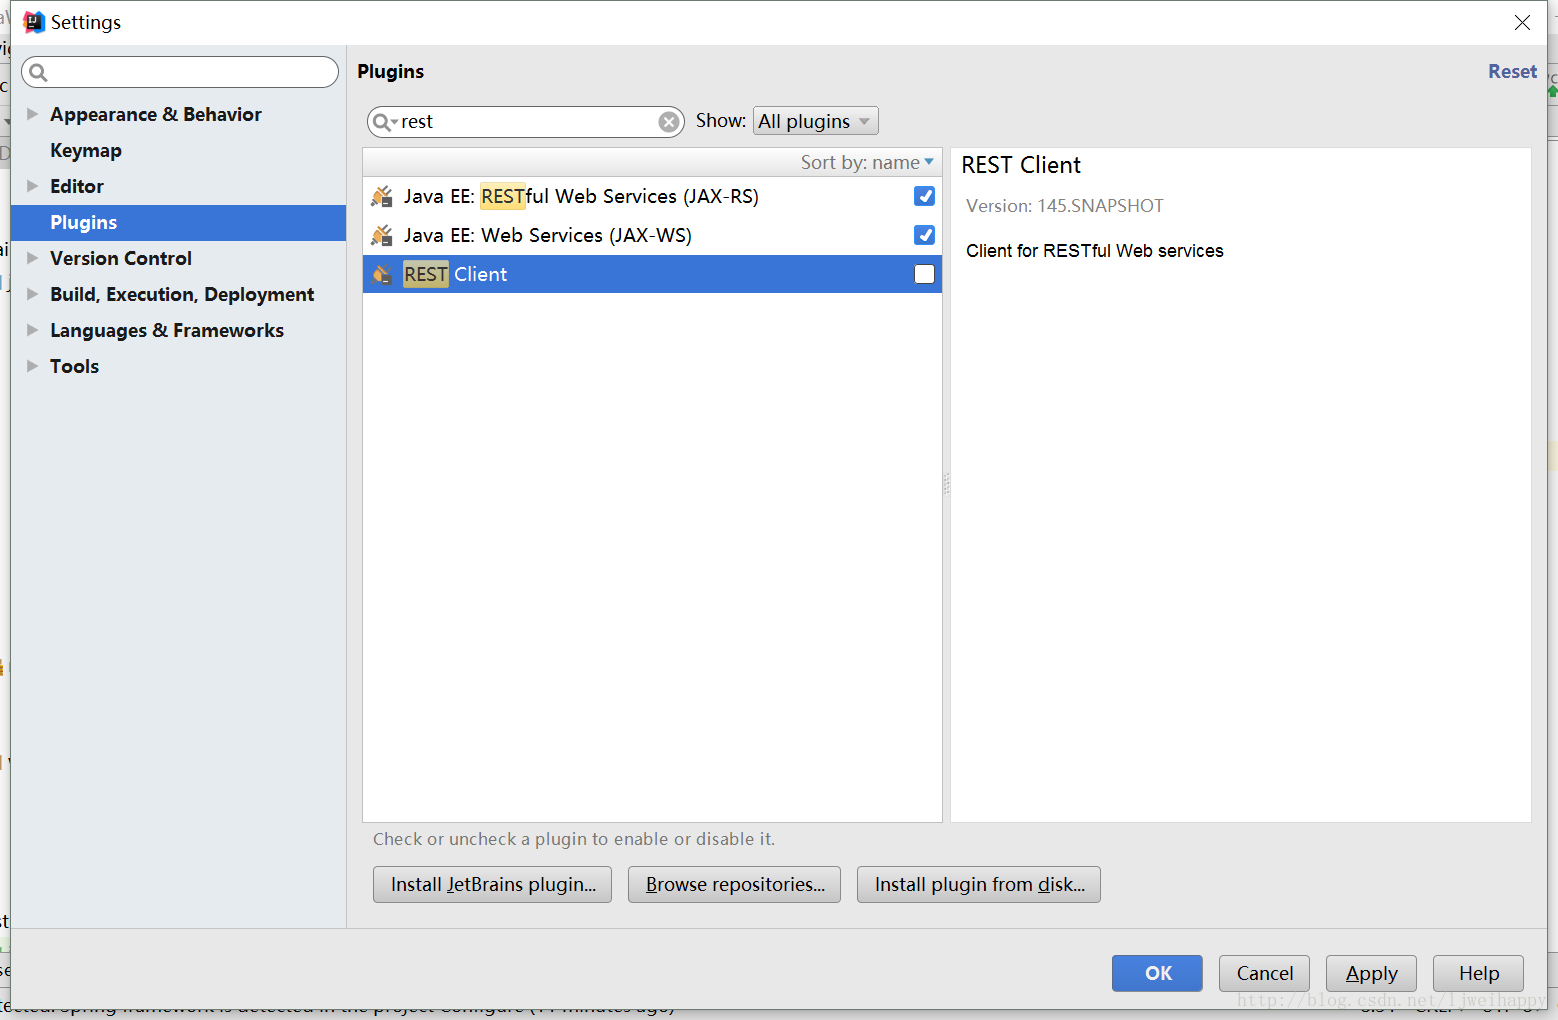1558x1020 pixels.
Task: Click the magnifier icon in settings search
Action: point(39,72)
